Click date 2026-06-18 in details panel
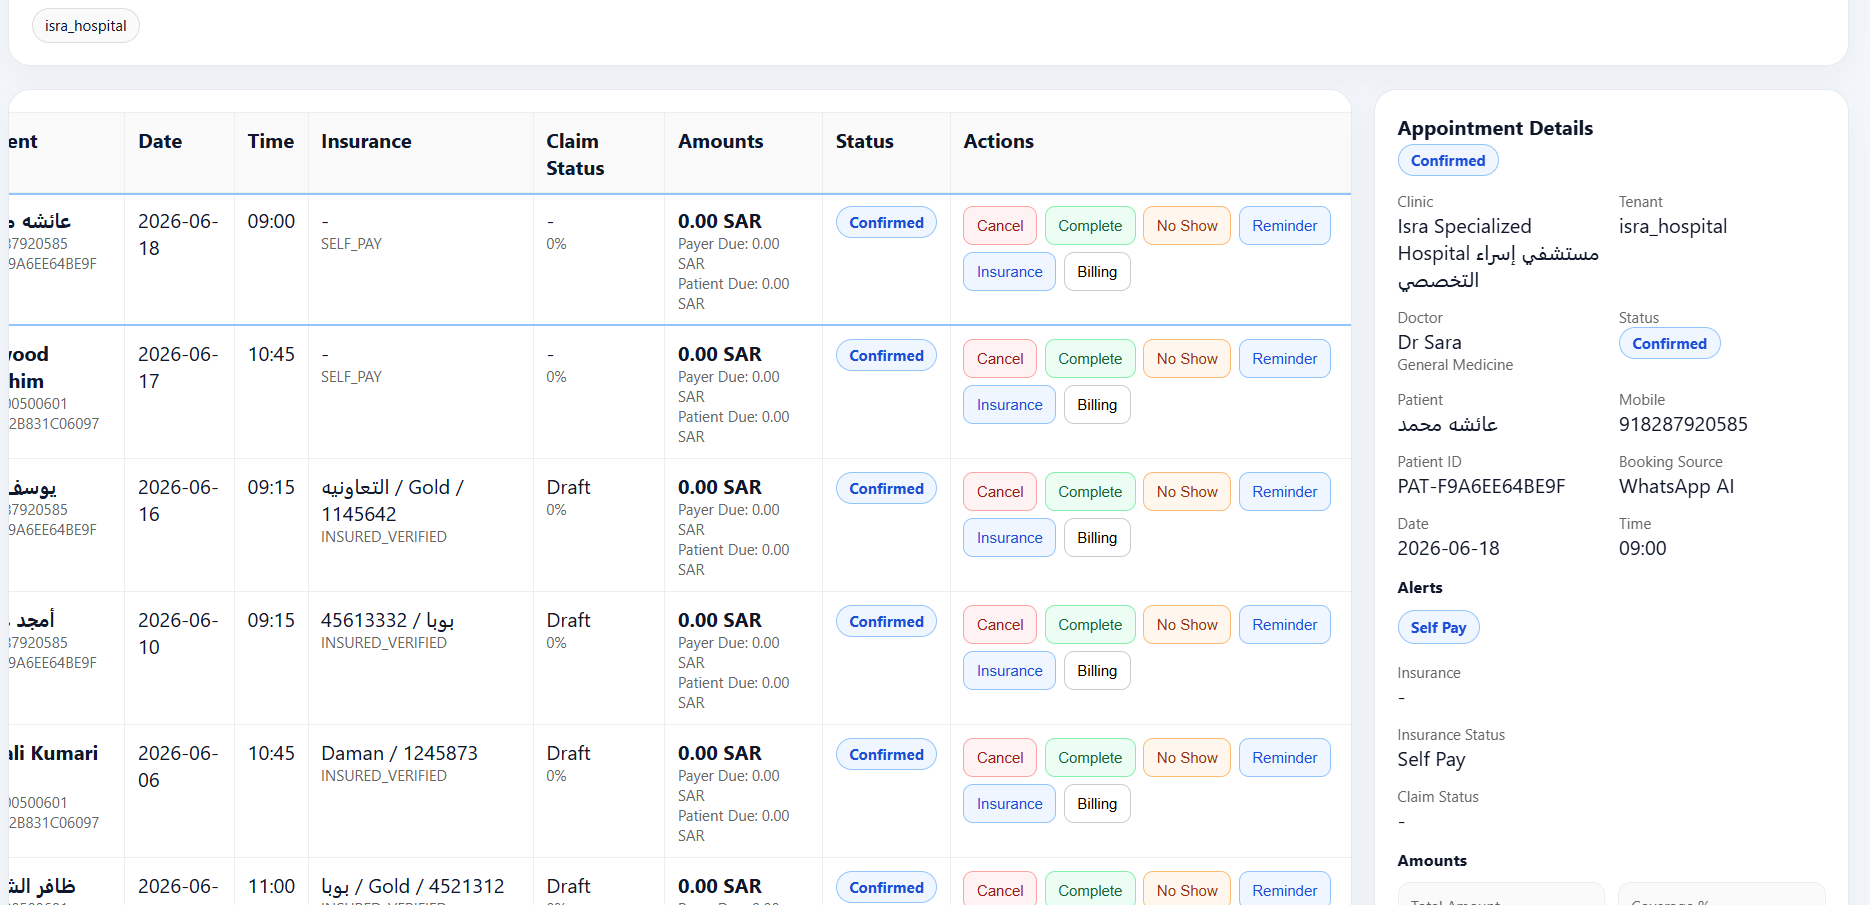1870x905 pixels. pos(1448,549)
